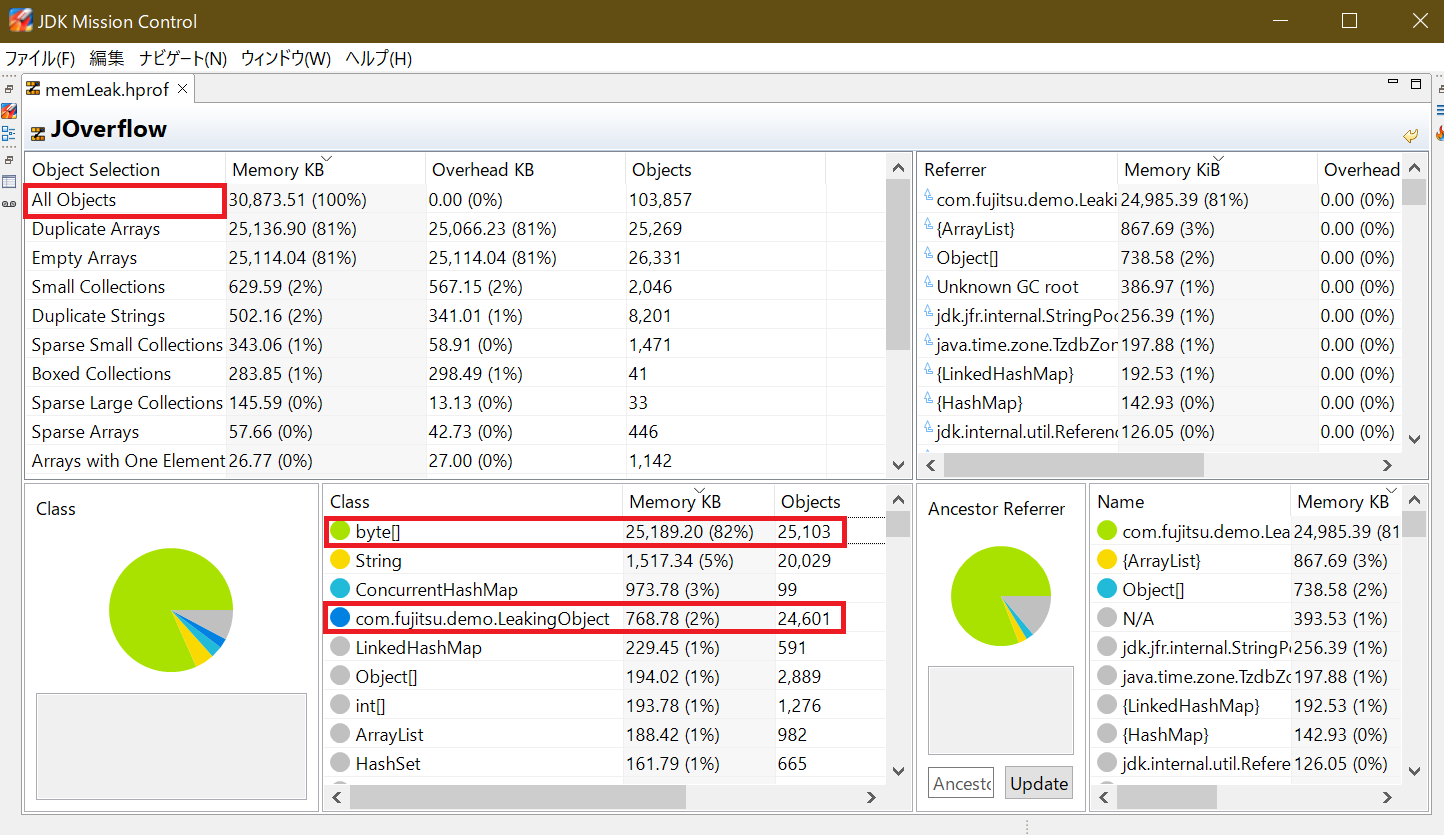This screenshot has width=1444, height=835.
Task: Click the Outline view icon in left sidebar
Action: (9, 133)
